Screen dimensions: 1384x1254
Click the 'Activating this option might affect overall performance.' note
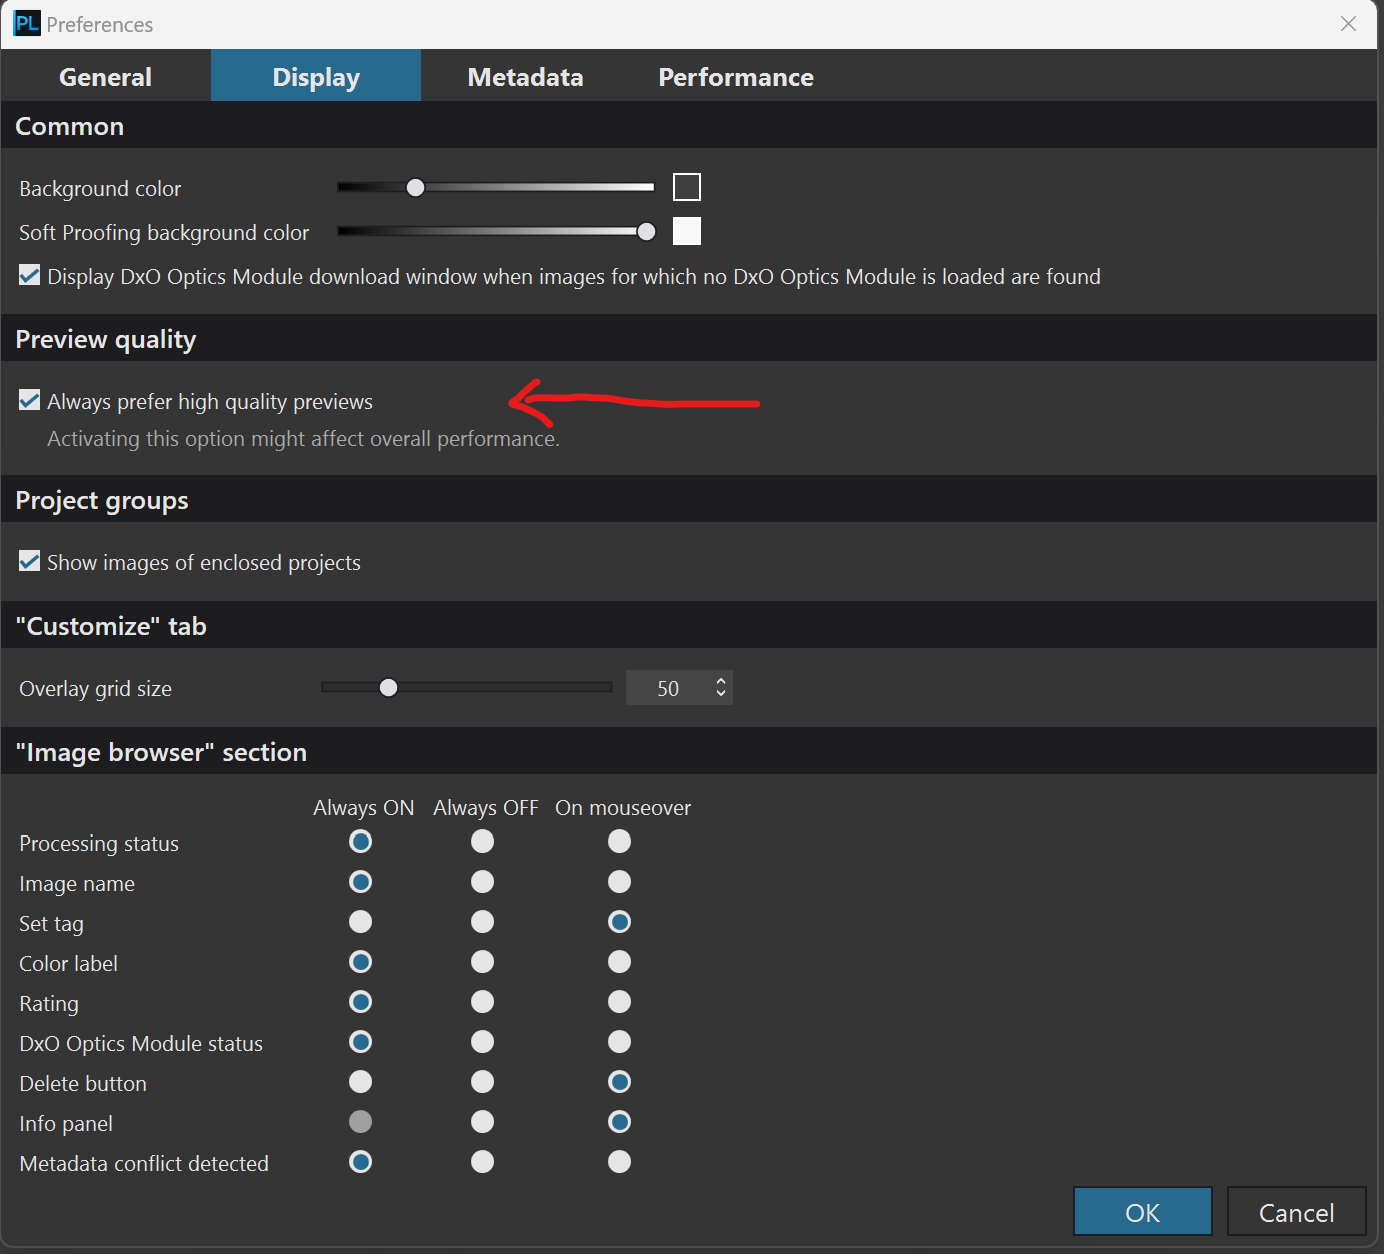click(304, 439)
